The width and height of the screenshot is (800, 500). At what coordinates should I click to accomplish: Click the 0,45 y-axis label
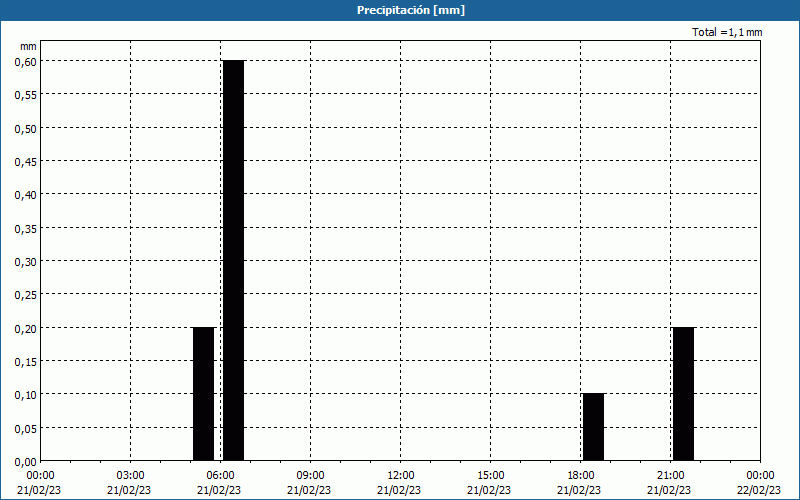point(26,161)
